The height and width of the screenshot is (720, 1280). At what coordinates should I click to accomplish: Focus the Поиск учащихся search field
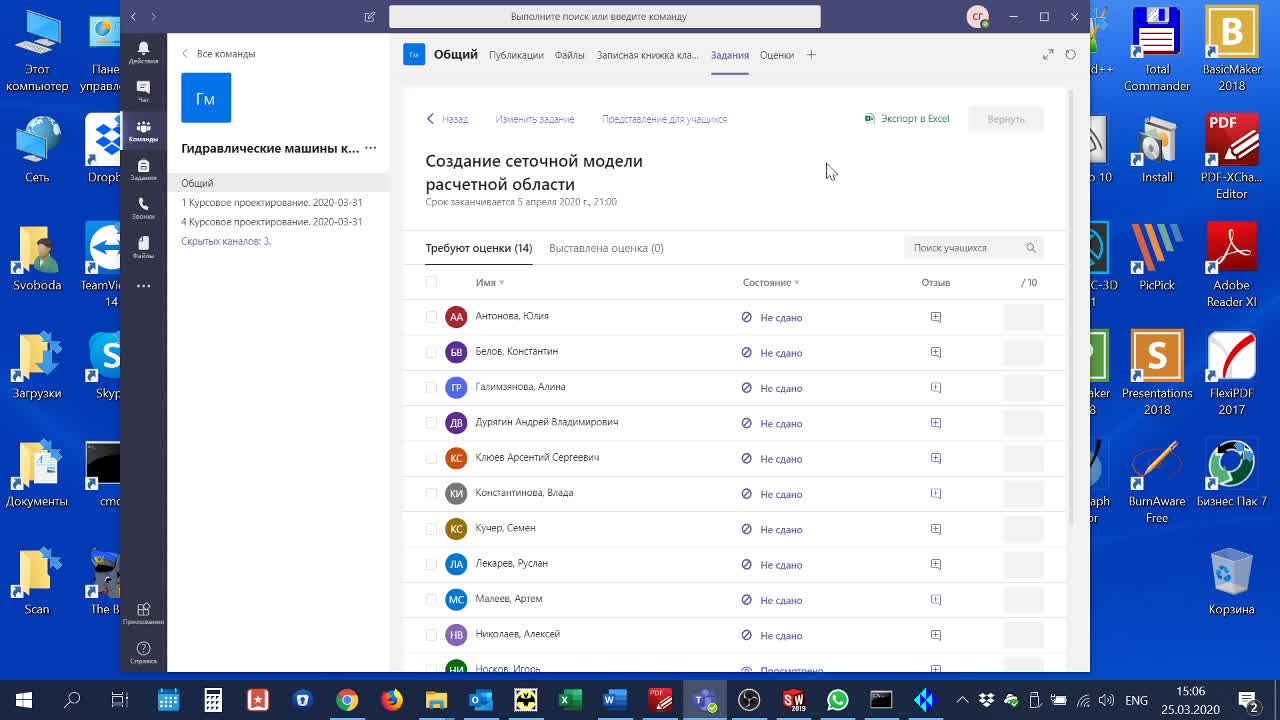974,248
